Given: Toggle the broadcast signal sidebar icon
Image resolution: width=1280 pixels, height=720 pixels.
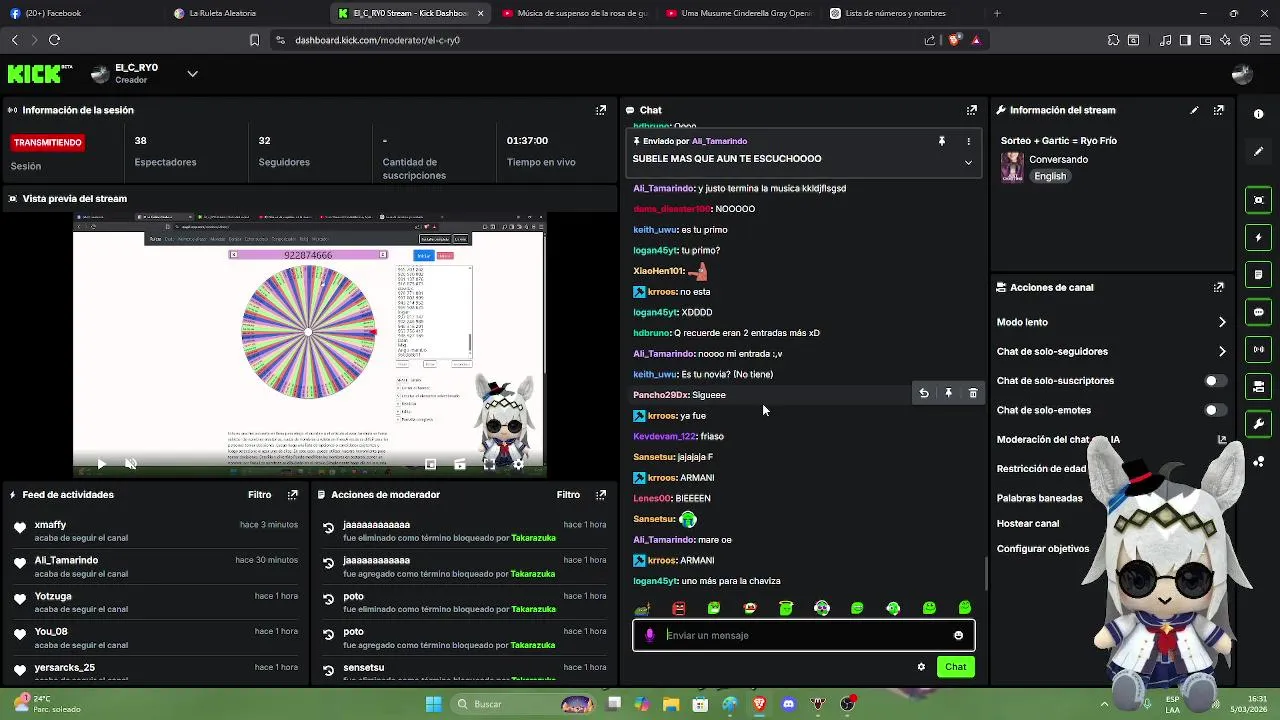Looking at the screenshot, I should [1259, 349].
